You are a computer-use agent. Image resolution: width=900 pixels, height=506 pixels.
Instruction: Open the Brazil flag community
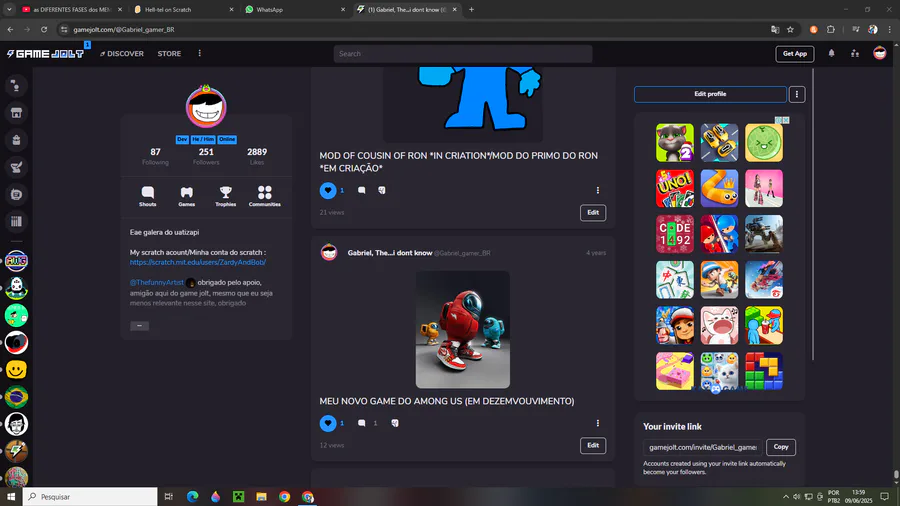point(16,397)
